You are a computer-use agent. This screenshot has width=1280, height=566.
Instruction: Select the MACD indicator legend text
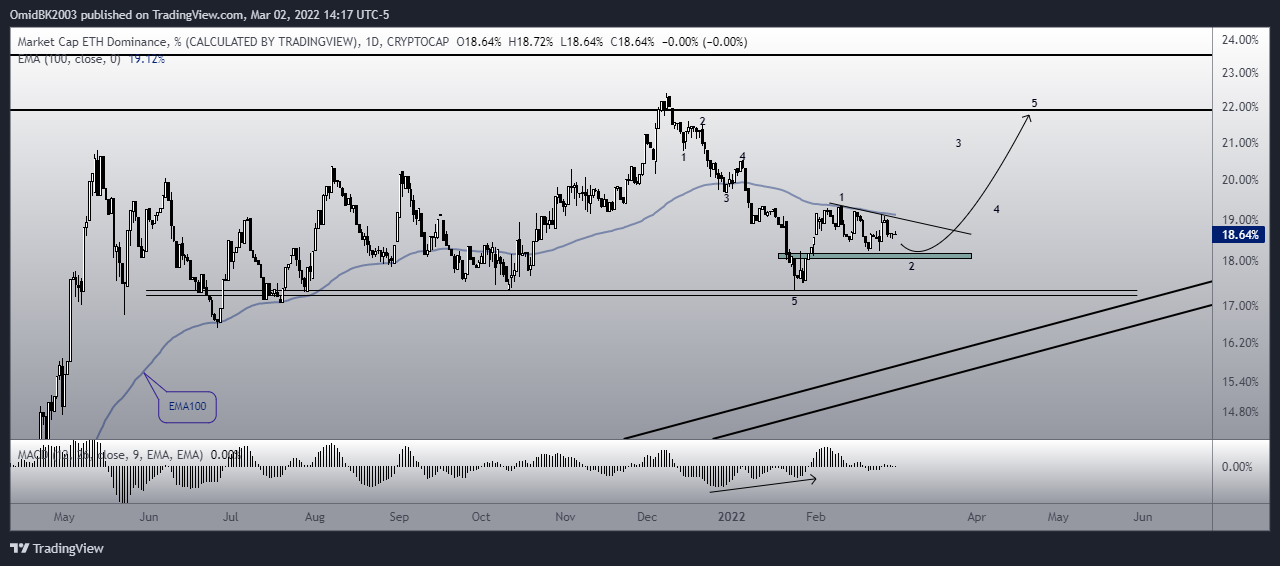coord(108,455)
